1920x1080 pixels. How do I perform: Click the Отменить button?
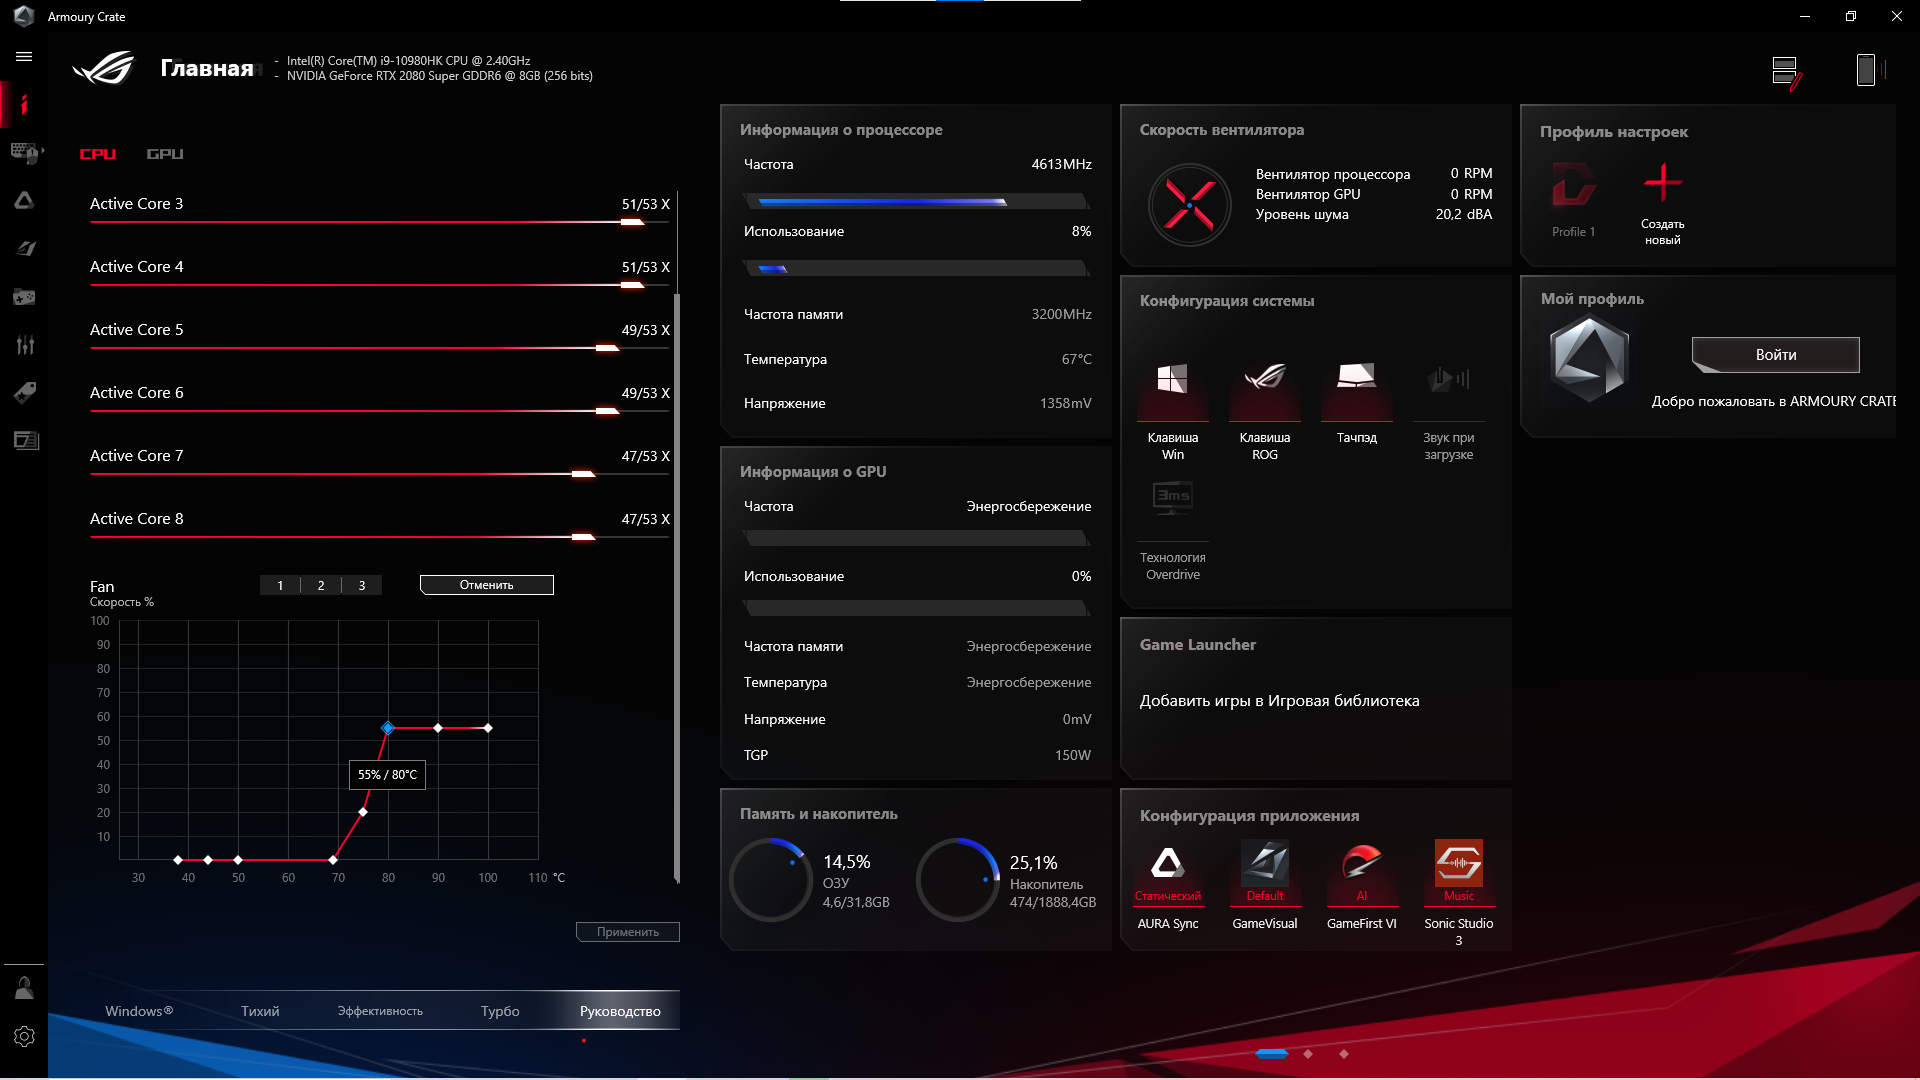487,585
